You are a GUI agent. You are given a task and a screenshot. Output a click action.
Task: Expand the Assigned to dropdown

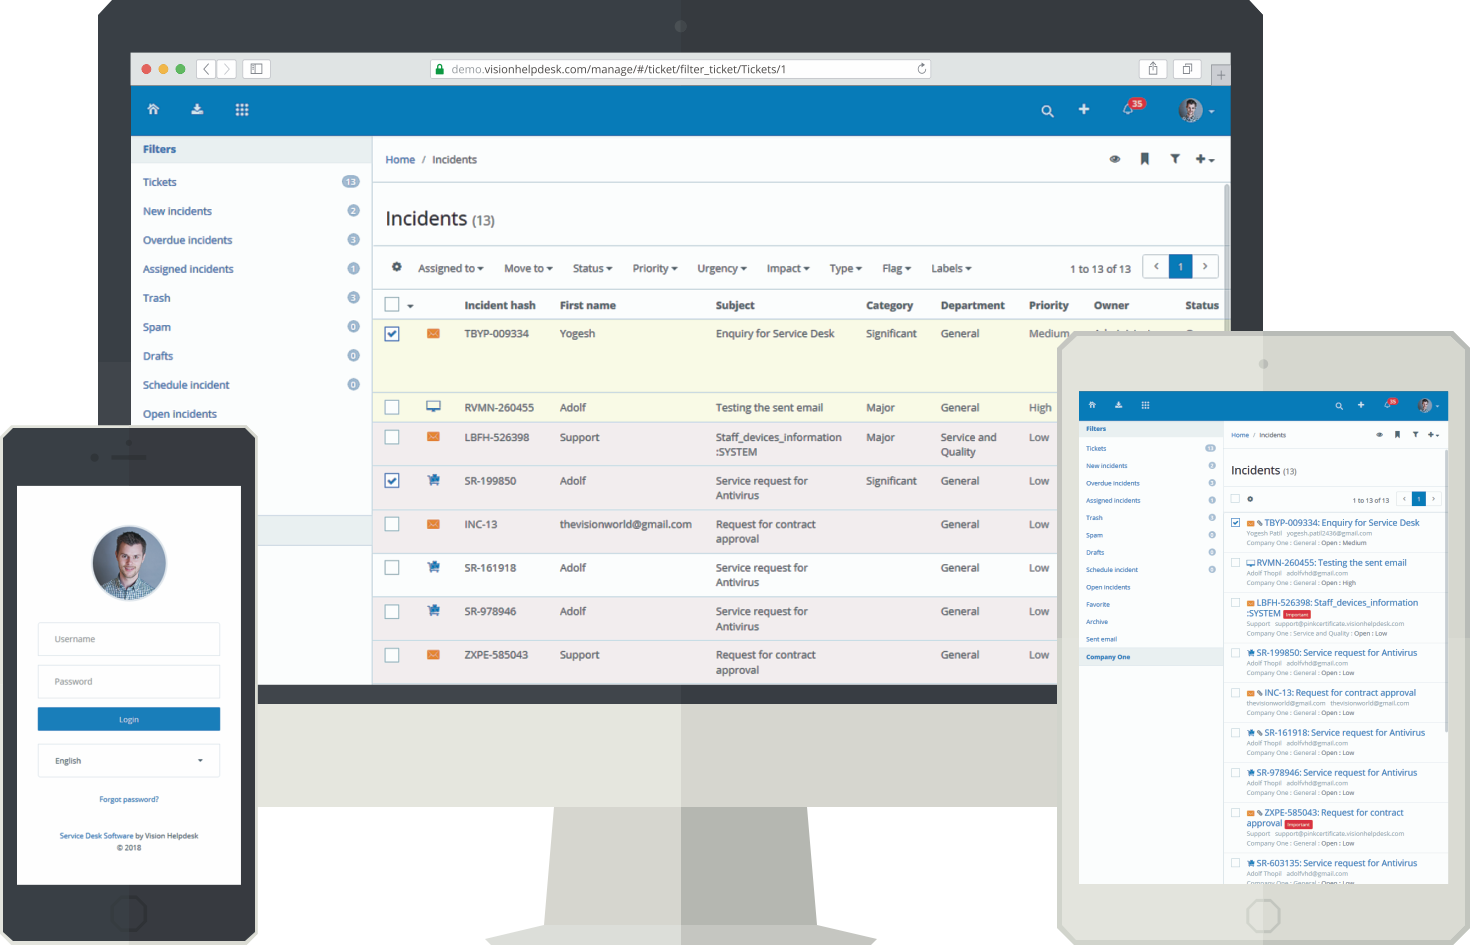pyautogui.click(x=450, y=268)
